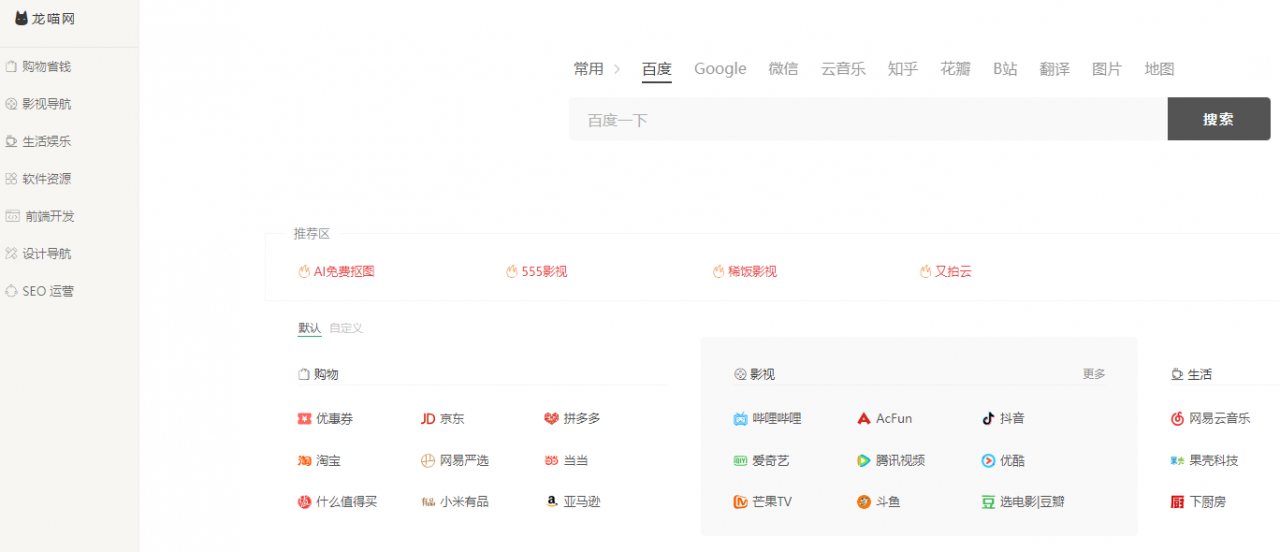The height and width of the screenshot is (552, 1280).
Task: Open 设计导航 in the sidebar
Action: [38, 254]
